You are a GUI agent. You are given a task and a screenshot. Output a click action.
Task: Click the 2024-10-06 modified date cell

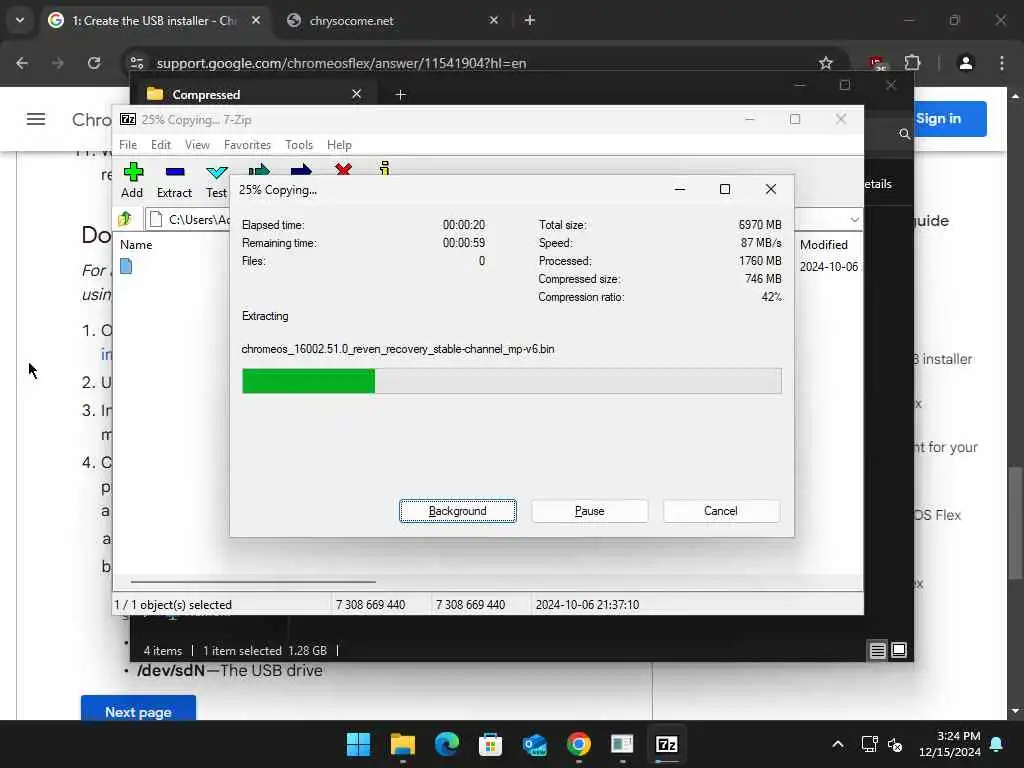click(x=829, y=266)
